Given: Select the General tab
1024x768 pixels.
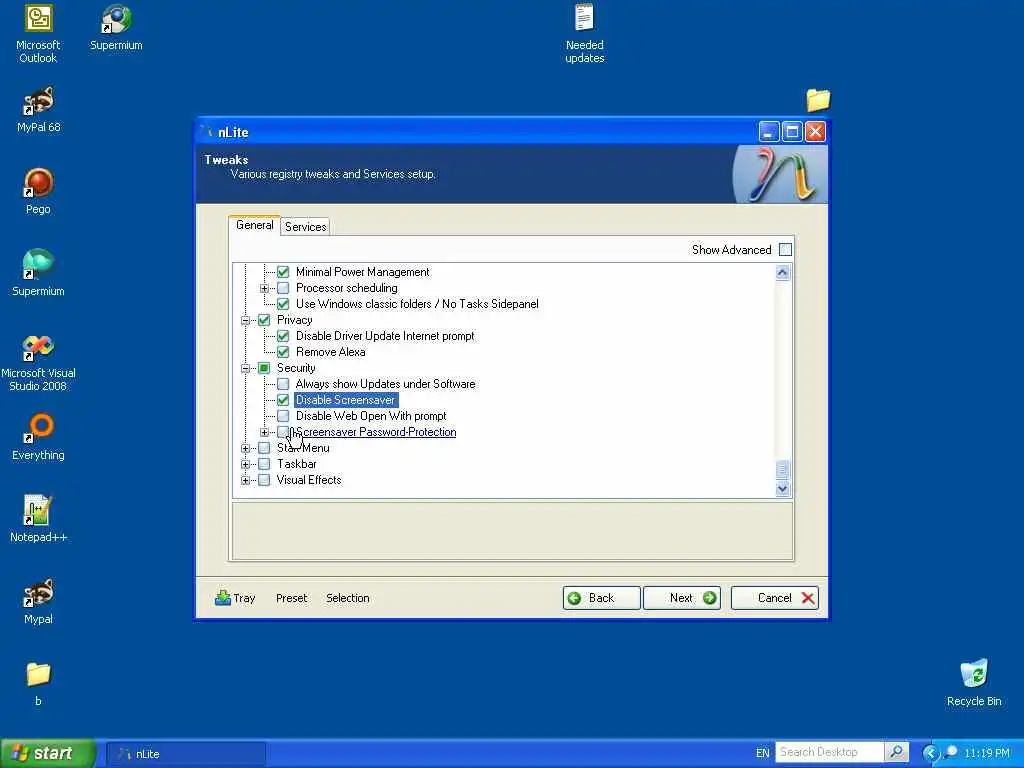Looking at the screenshot, I should pos(254,225).
